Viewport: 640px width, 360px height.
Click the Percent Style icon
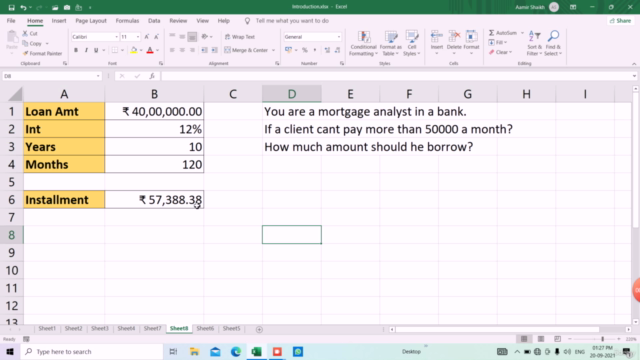(305, 50)
